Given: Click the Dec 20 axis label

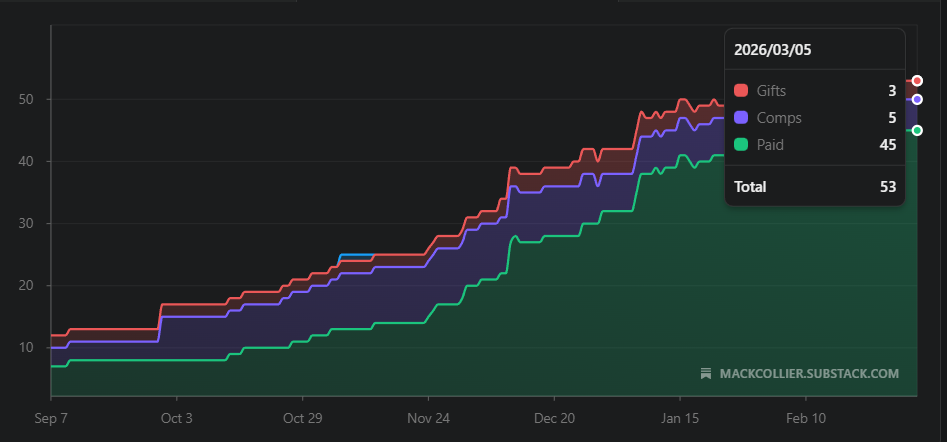Looking at the screenshot, I should click(x=554, y=418).
